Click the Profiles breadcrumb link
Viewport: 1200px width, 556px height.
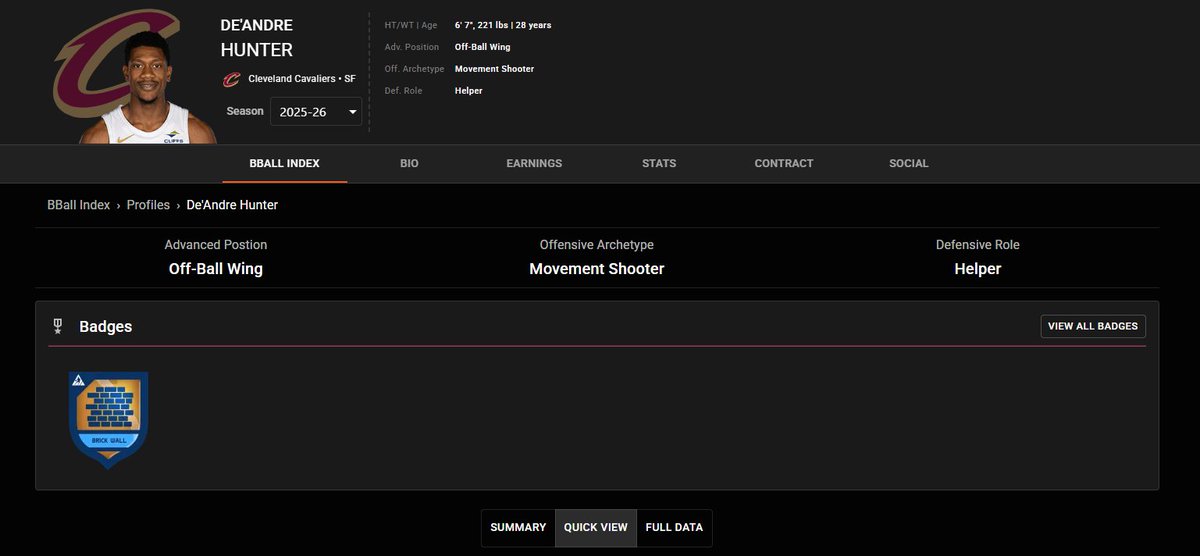(x=148, y=205)
